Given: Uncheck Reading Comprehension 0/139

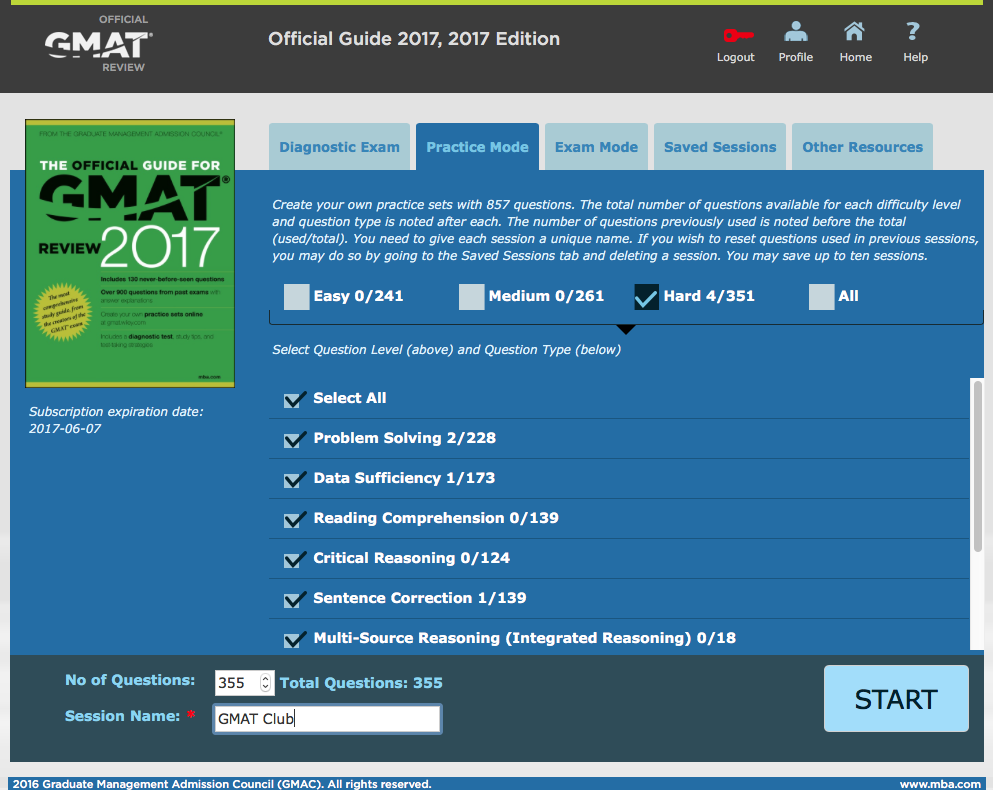Looking at the screenshot, I should click(x=294, y=519).
